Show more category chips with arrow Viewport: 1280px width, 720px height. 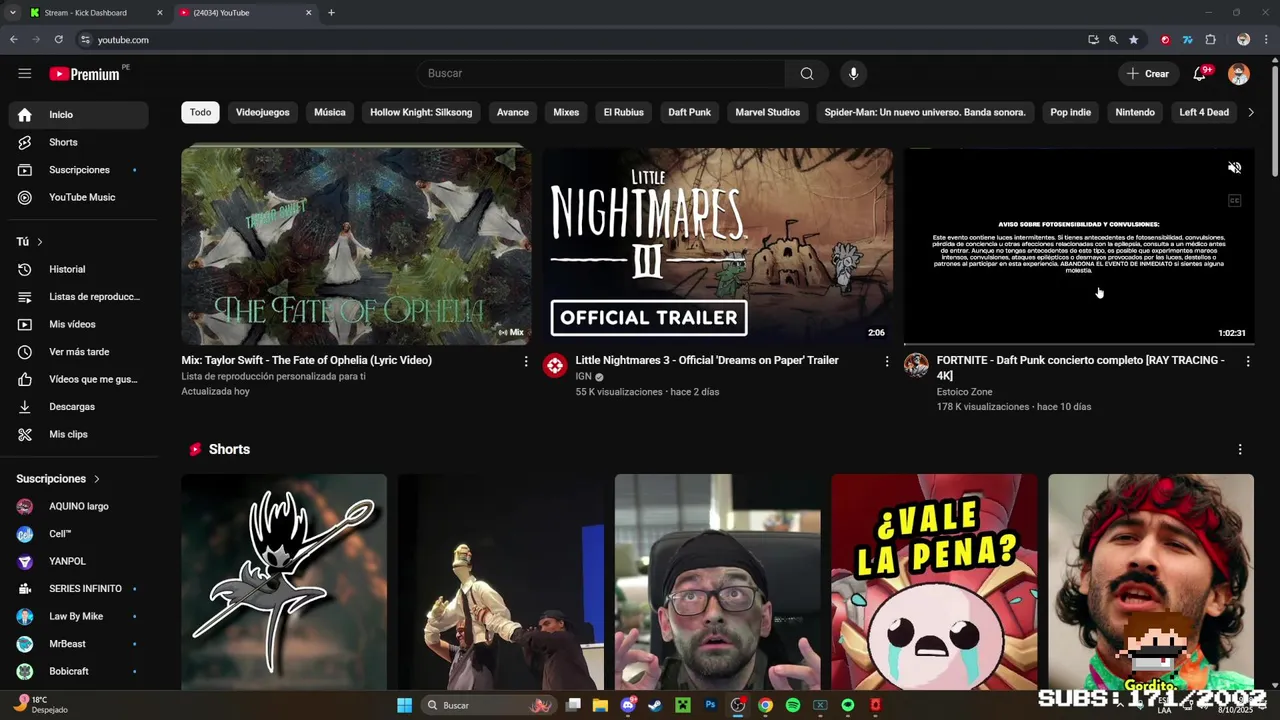[1251, 112]
